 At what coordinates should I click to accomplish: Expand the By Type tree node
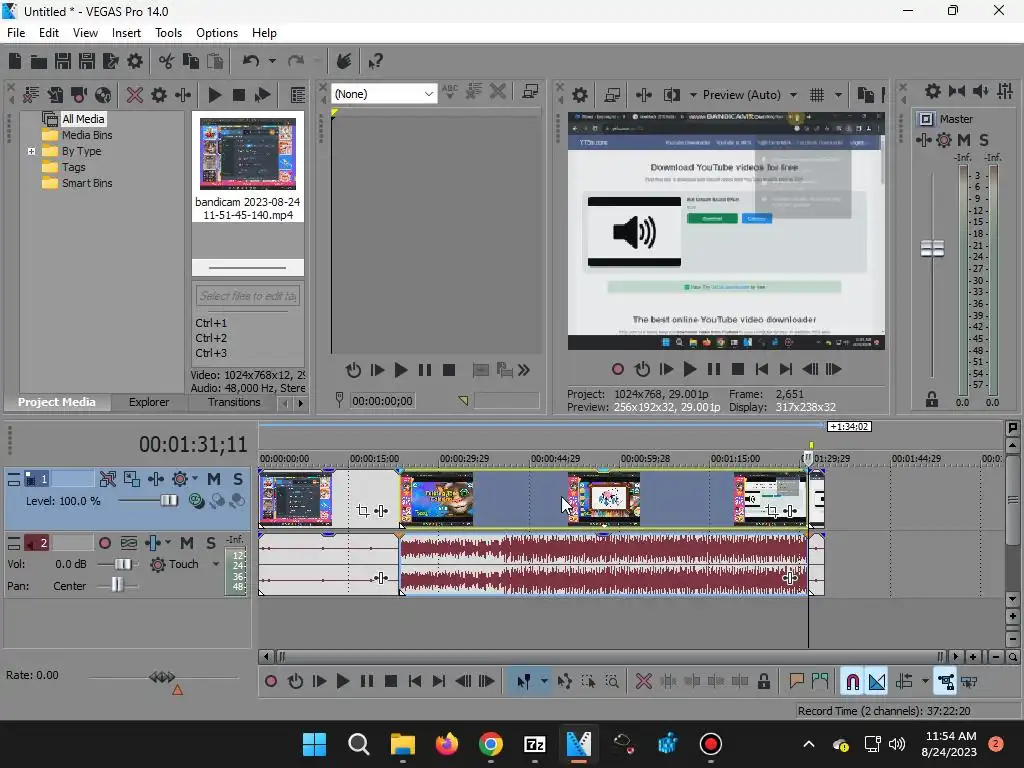[31, 152]
